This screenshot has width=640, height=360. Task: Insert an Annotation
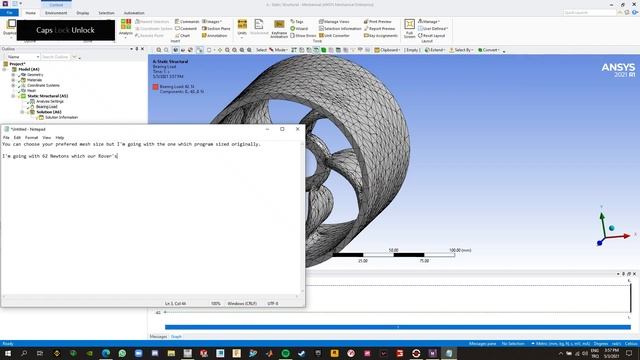215,36
